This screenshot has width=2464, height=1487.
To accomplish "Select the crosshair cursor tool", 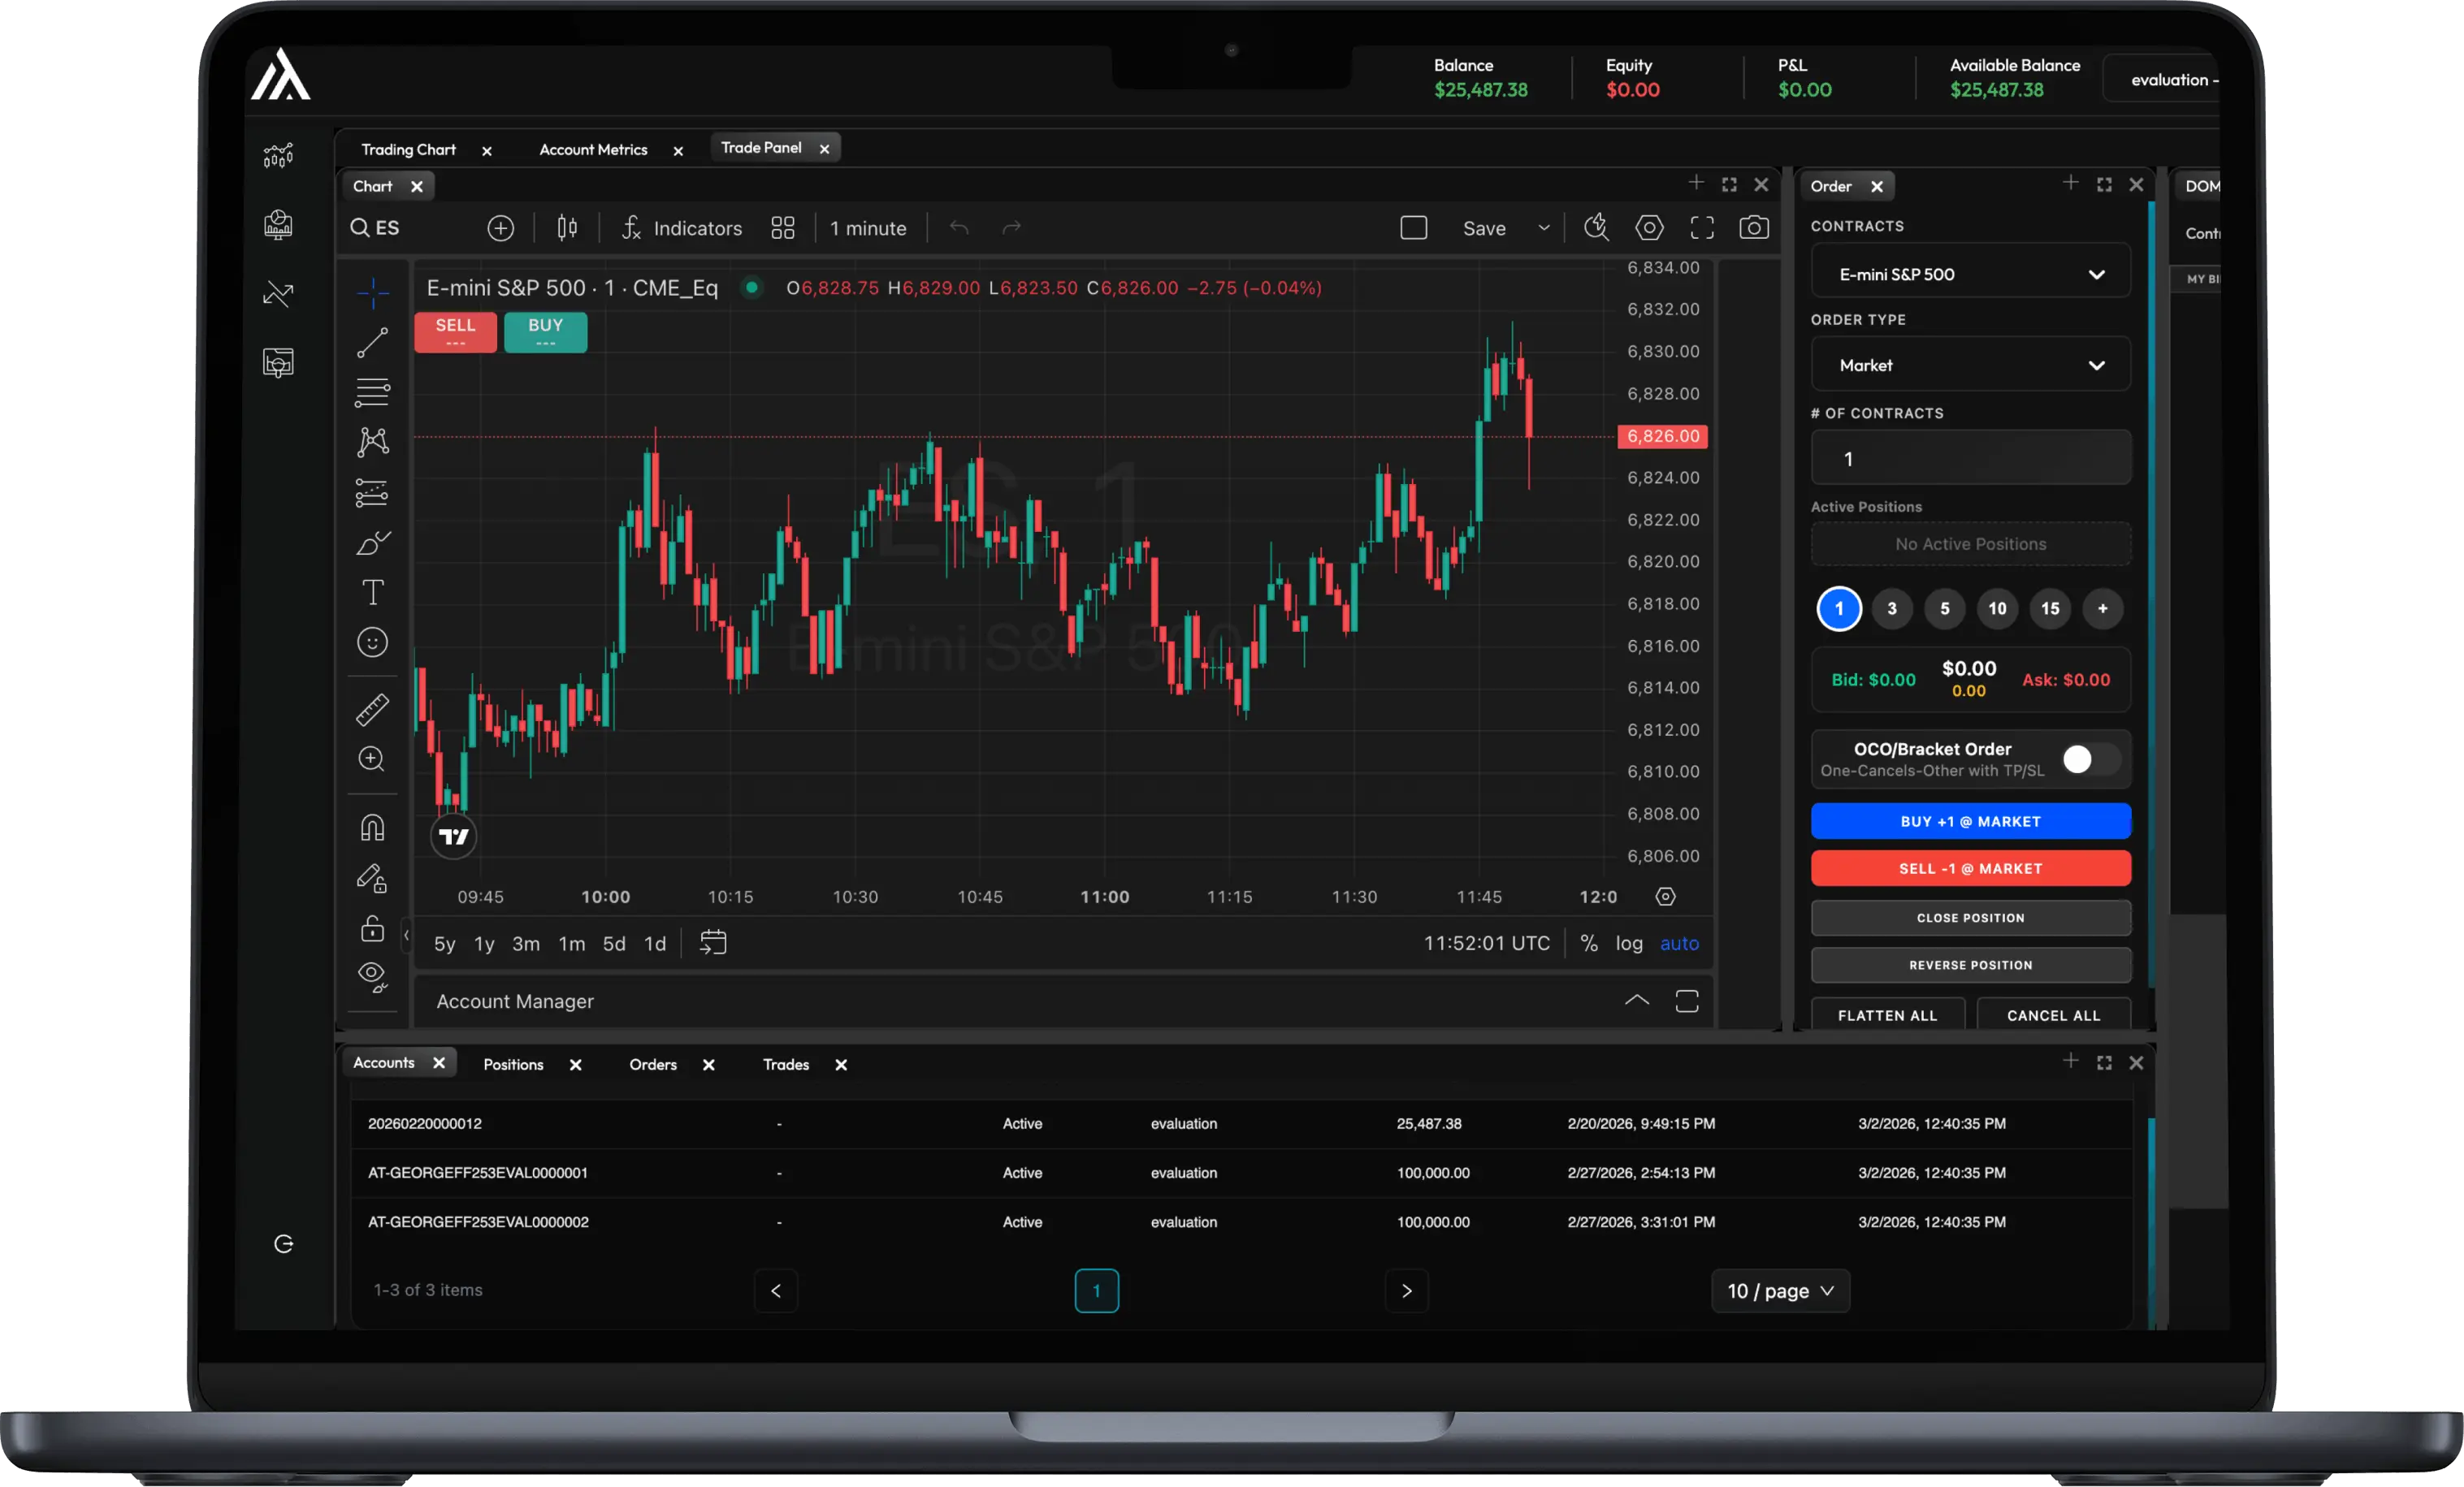I will [x=373, y=293].
